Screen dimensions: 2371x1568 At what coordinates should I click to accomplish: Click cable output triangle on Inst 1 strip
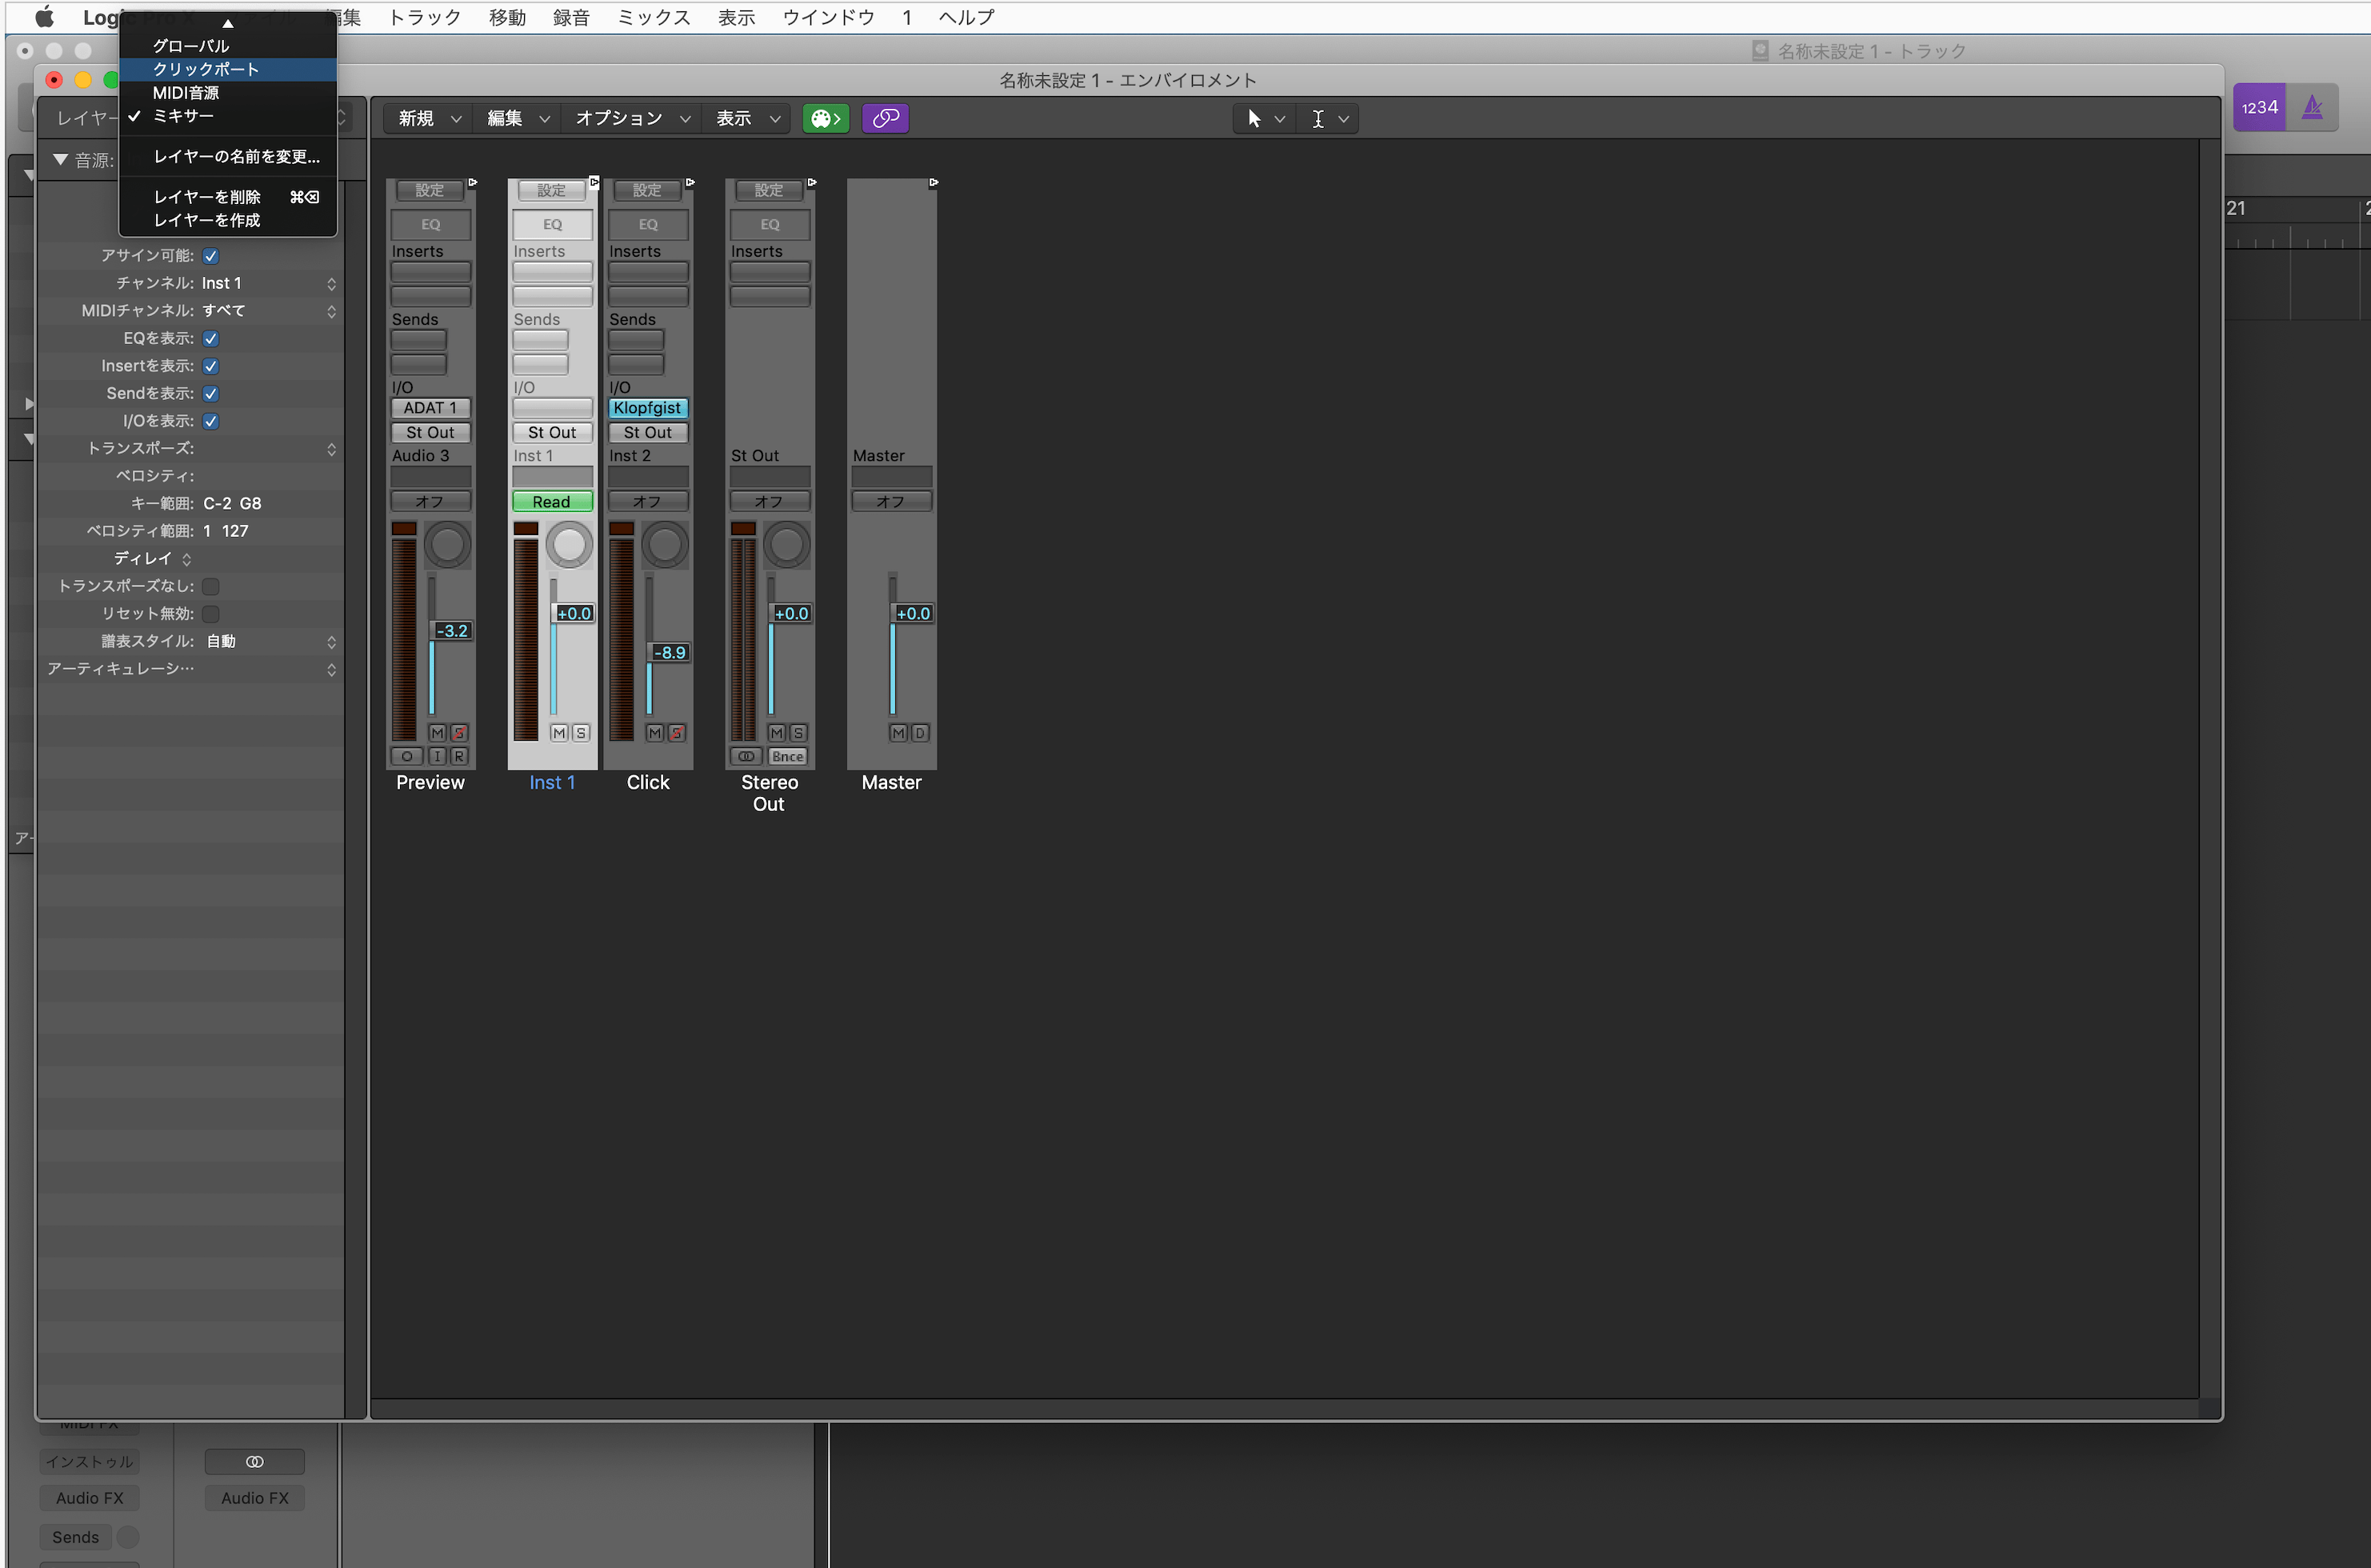[594, 183]
